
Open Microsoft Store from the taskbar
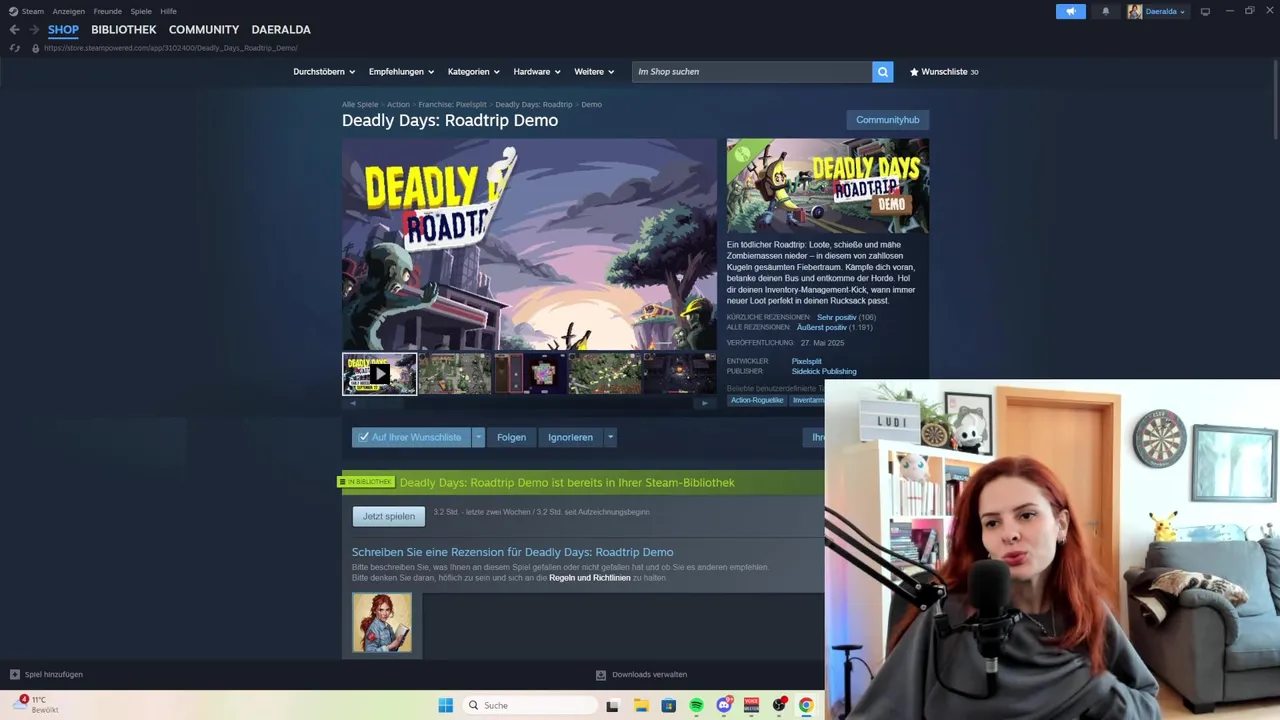pyautogui.click(x=668, y=705)
